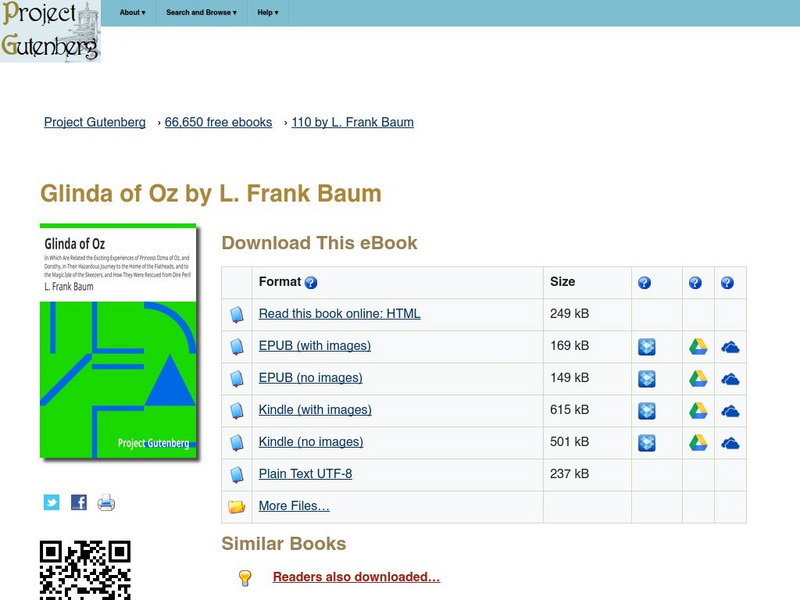Open the Search and Browse dropdown menu
Screen dimensions: 800x600
coord(201,12)
